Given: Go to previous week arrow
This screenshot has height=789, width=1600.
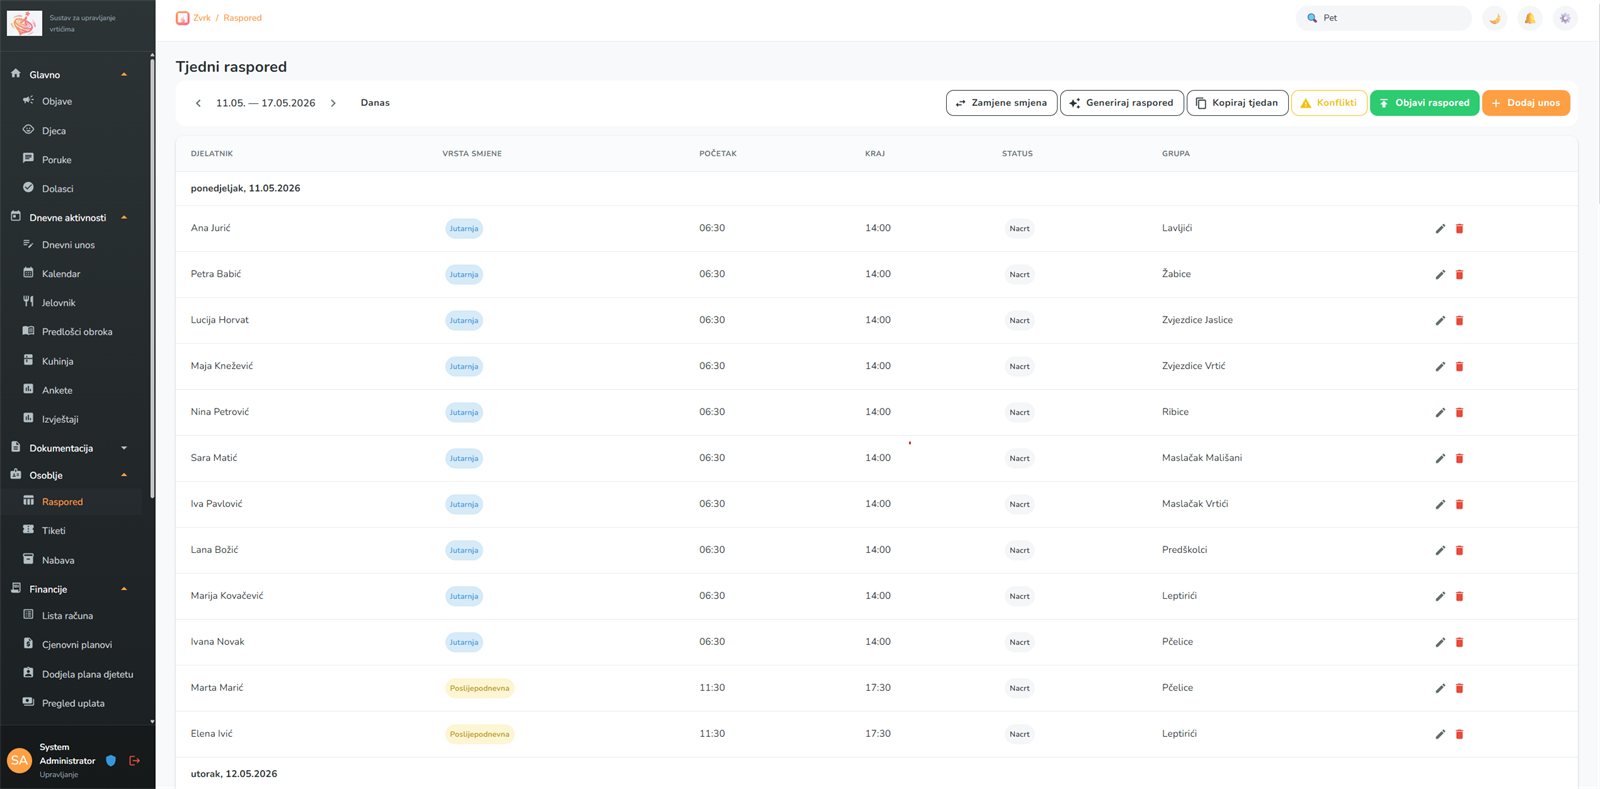Looking at the screenshot, I should (x=198, y=103).
